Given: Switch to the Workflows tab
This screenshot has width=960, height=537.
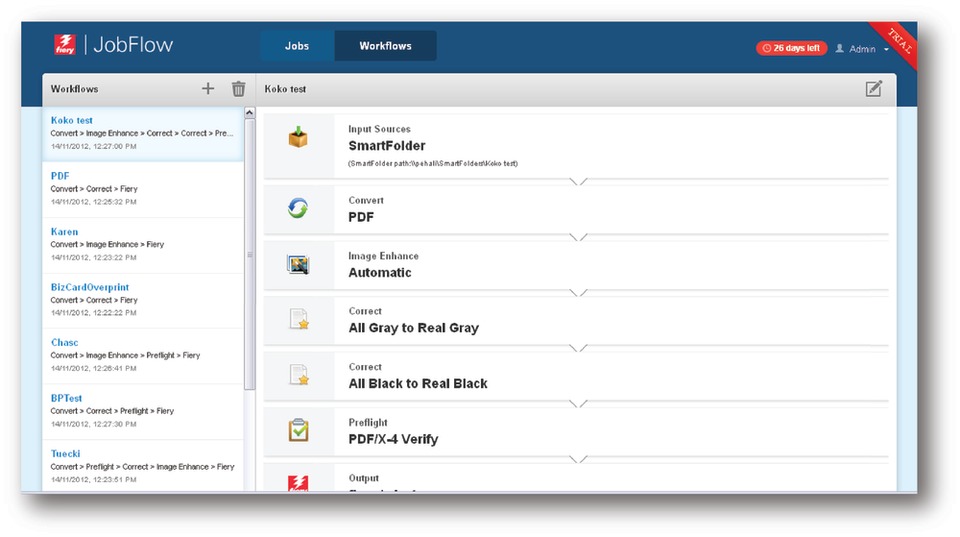Looking at the screenshot, I should [385, 46].
